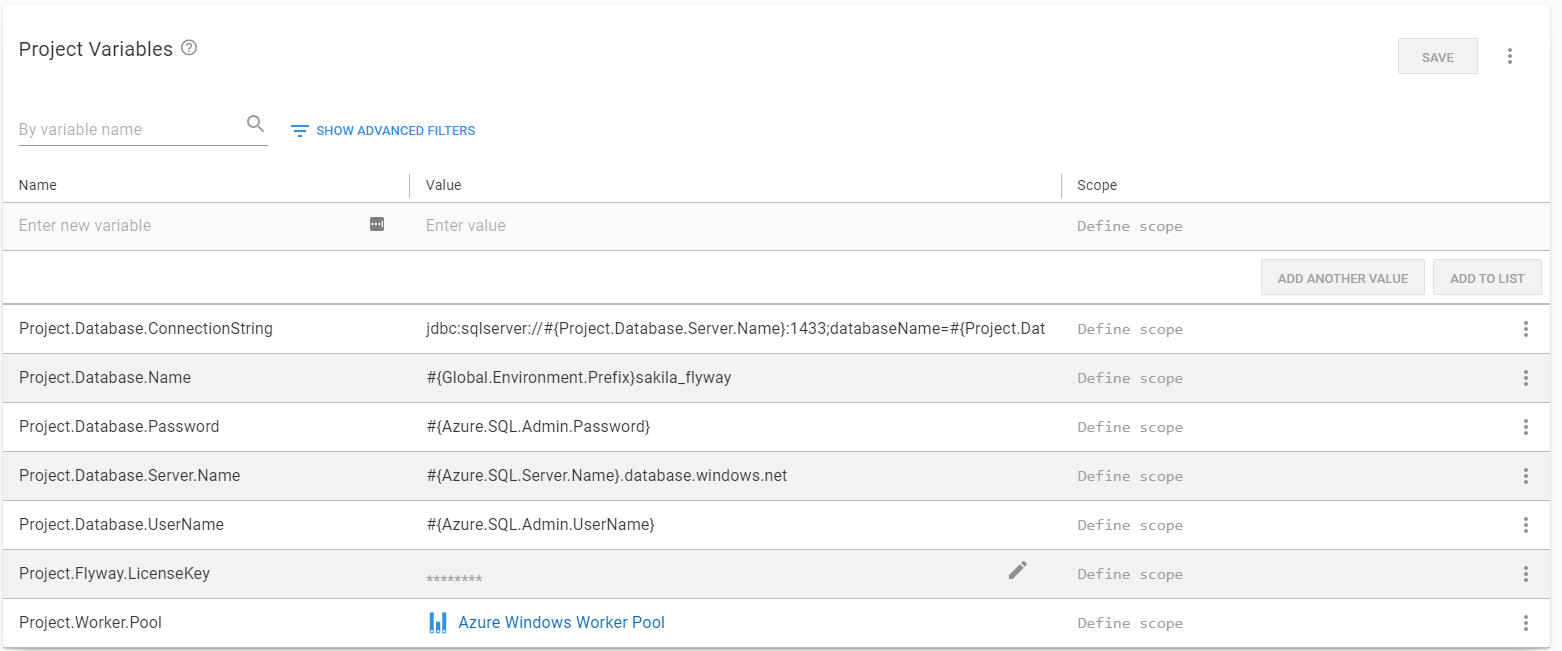Screen dimensions: 1562x651
Task: Open overflow menu for Project.Worker.Pool row
Action: tap(1526, 623)
